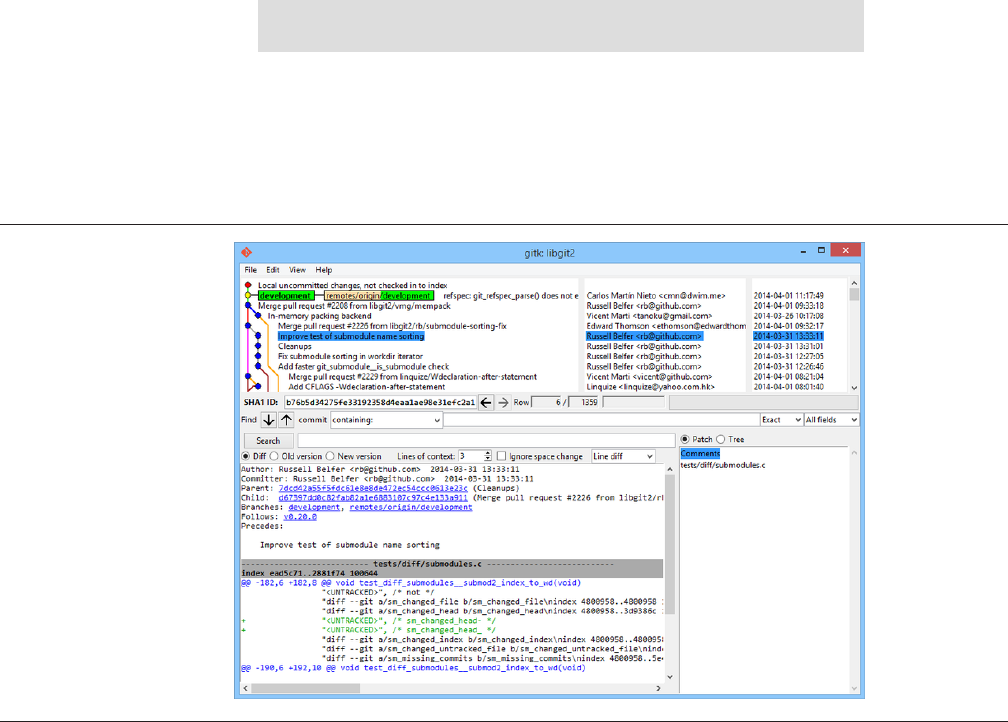This screenshot has width=1008, height=722.
Task: Follow the remotes/origin/development branch link
Action: point(411,507)
